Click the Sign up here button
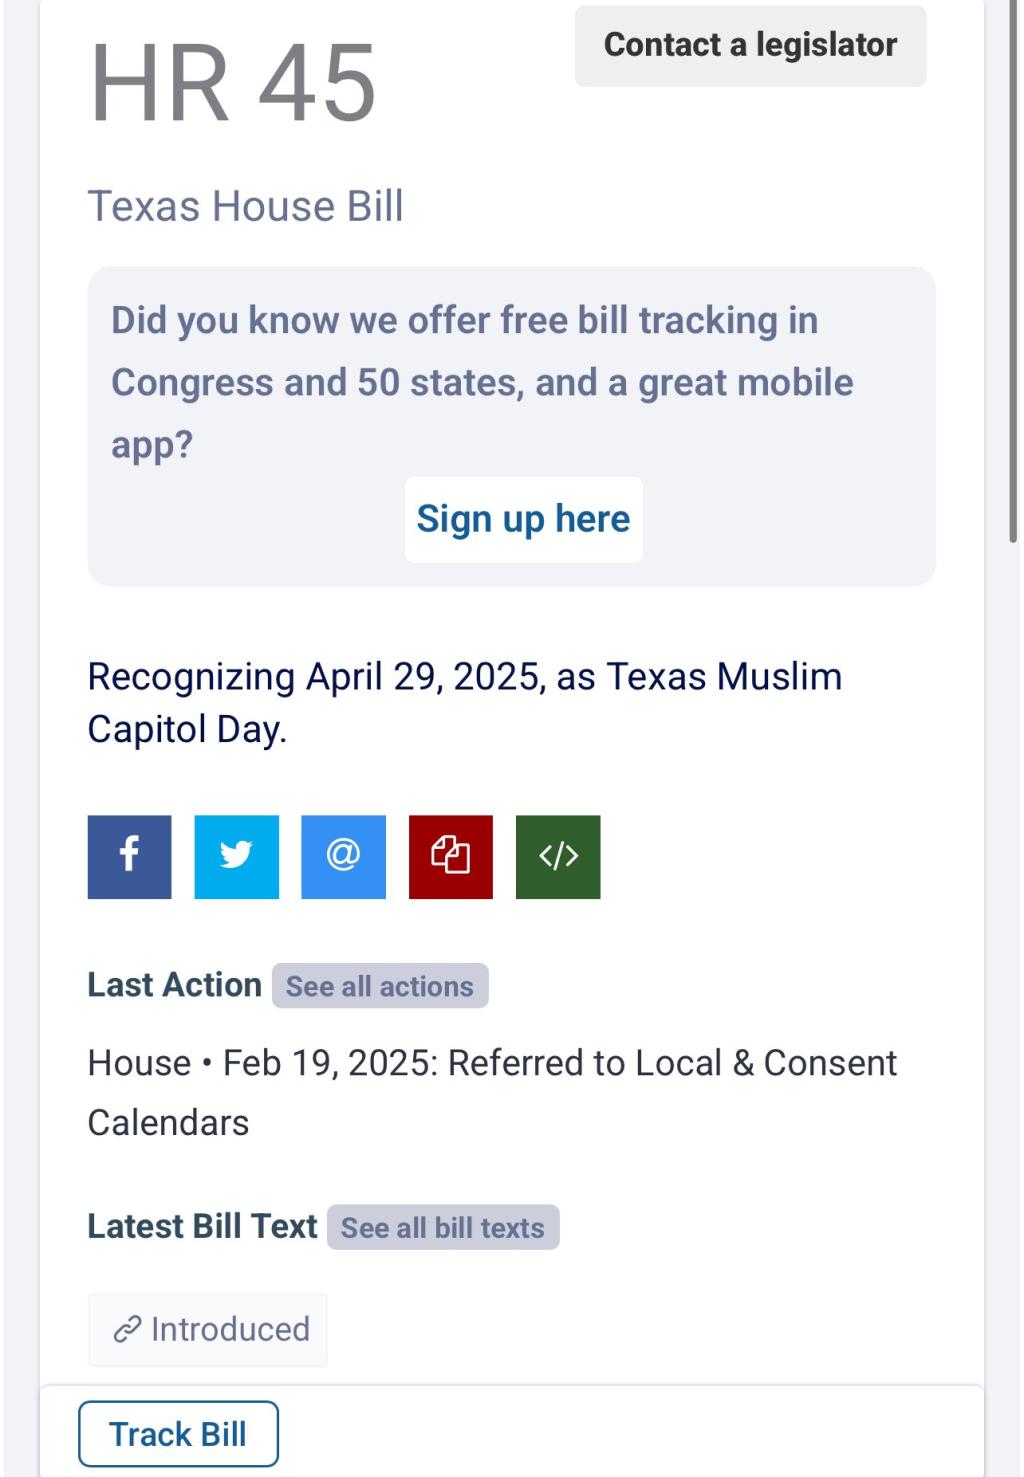Screen dimensions: 1024x1477 coord(523,519)
